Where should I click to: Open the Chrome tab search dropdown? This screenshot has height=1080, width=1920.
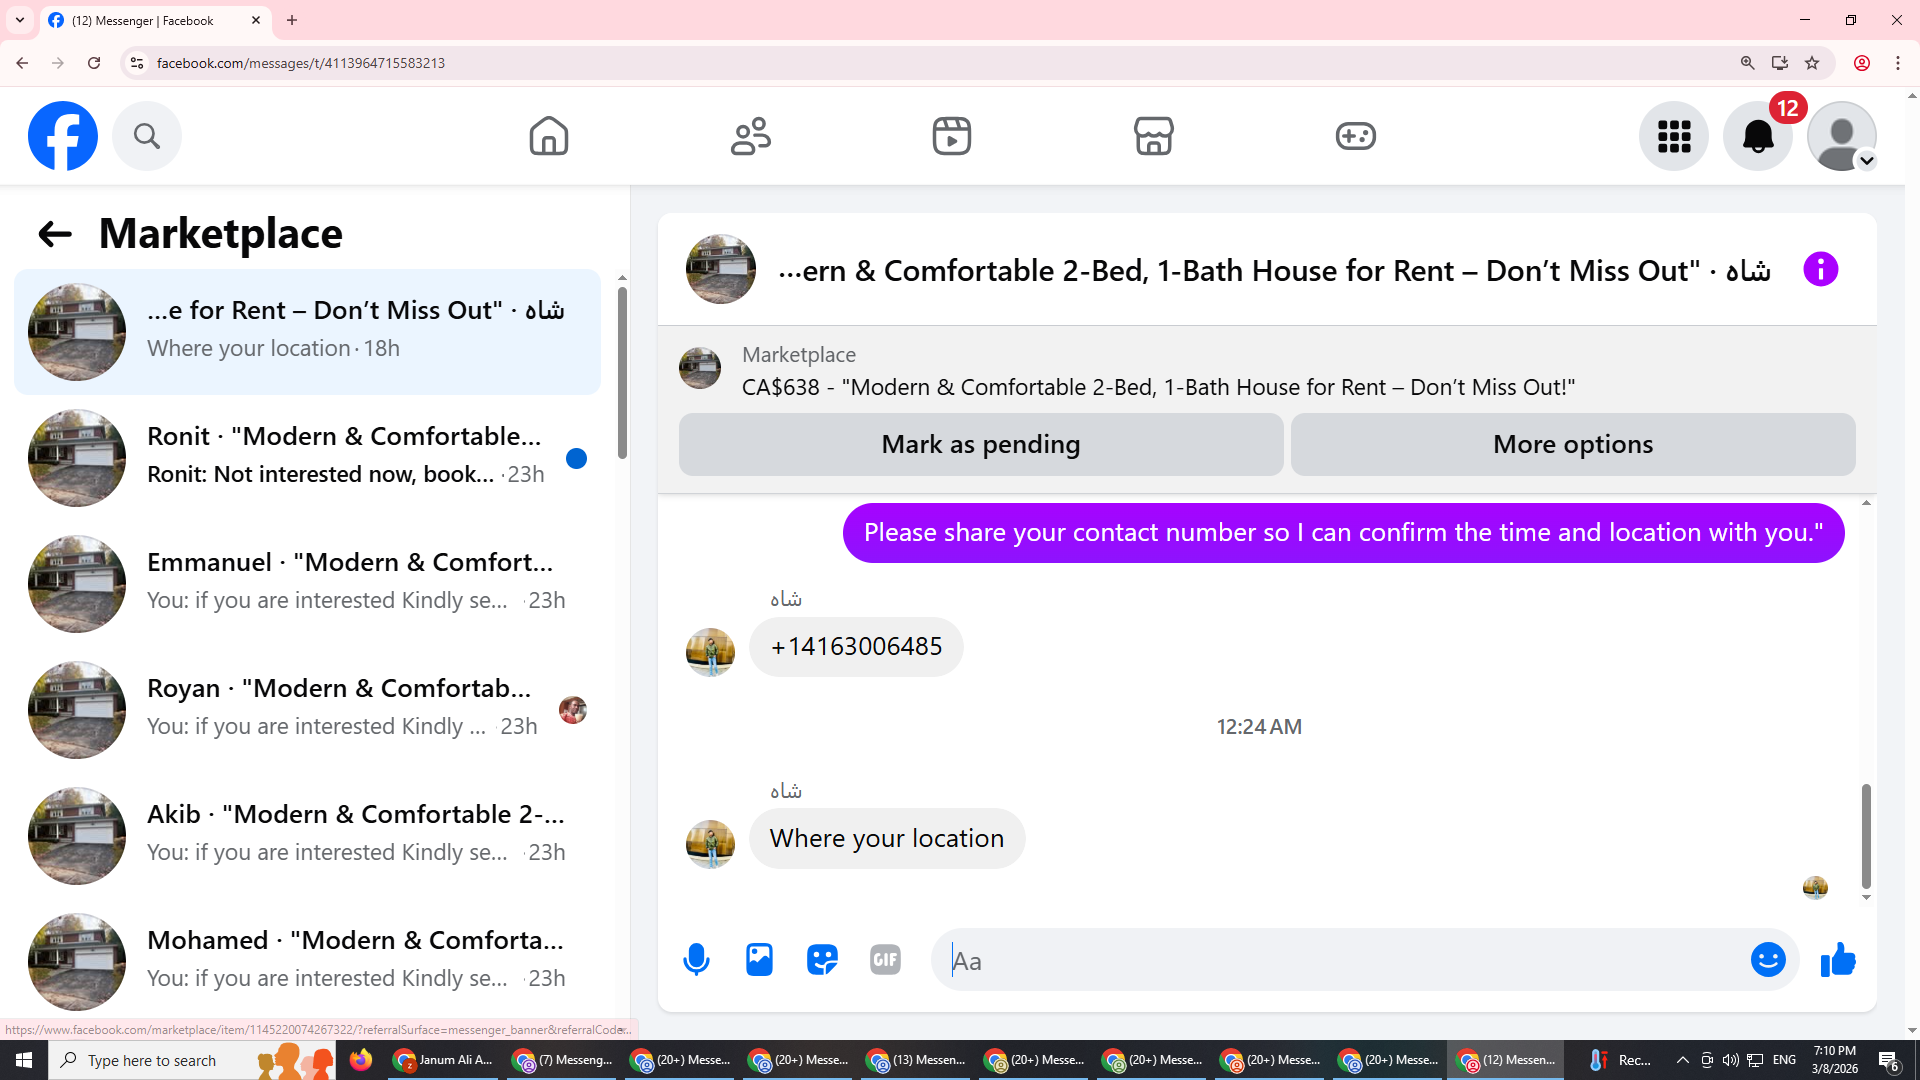[19, 20]
